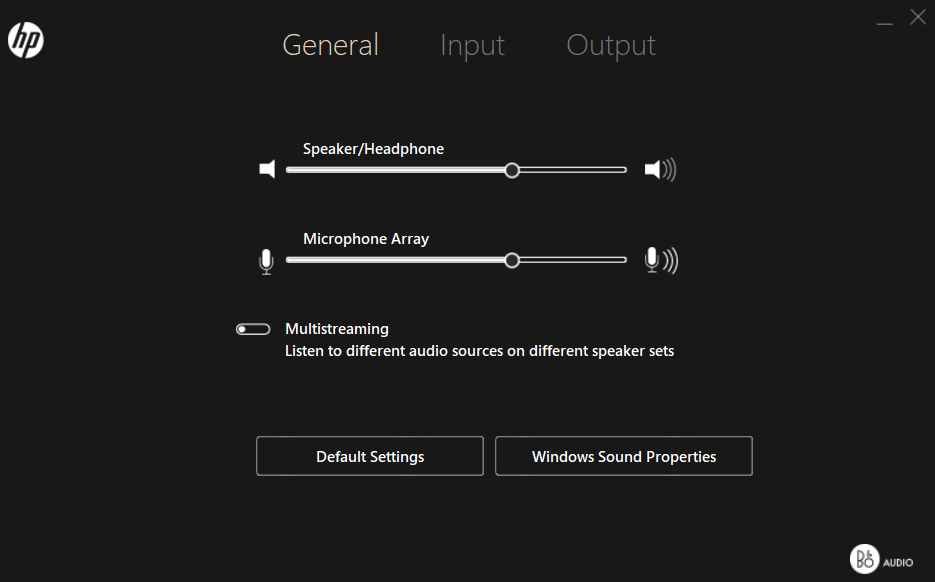Click the microphone slider track to lower level

[400, 259]
